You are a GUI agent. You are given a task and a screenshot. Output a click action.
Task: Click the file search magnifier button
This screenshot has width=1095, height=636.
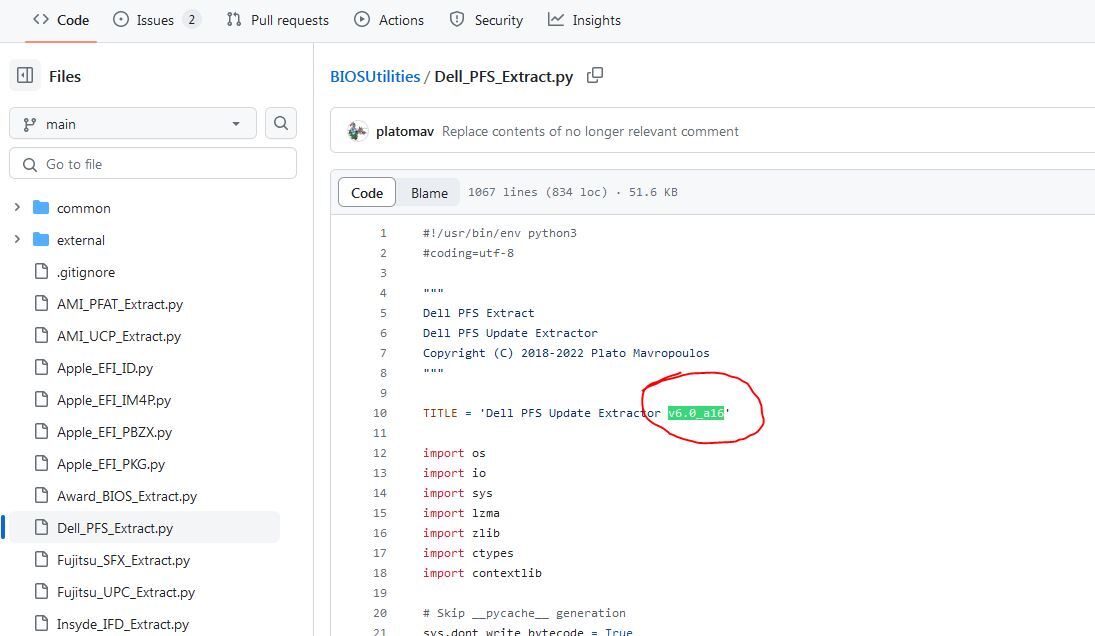[281, 124]
